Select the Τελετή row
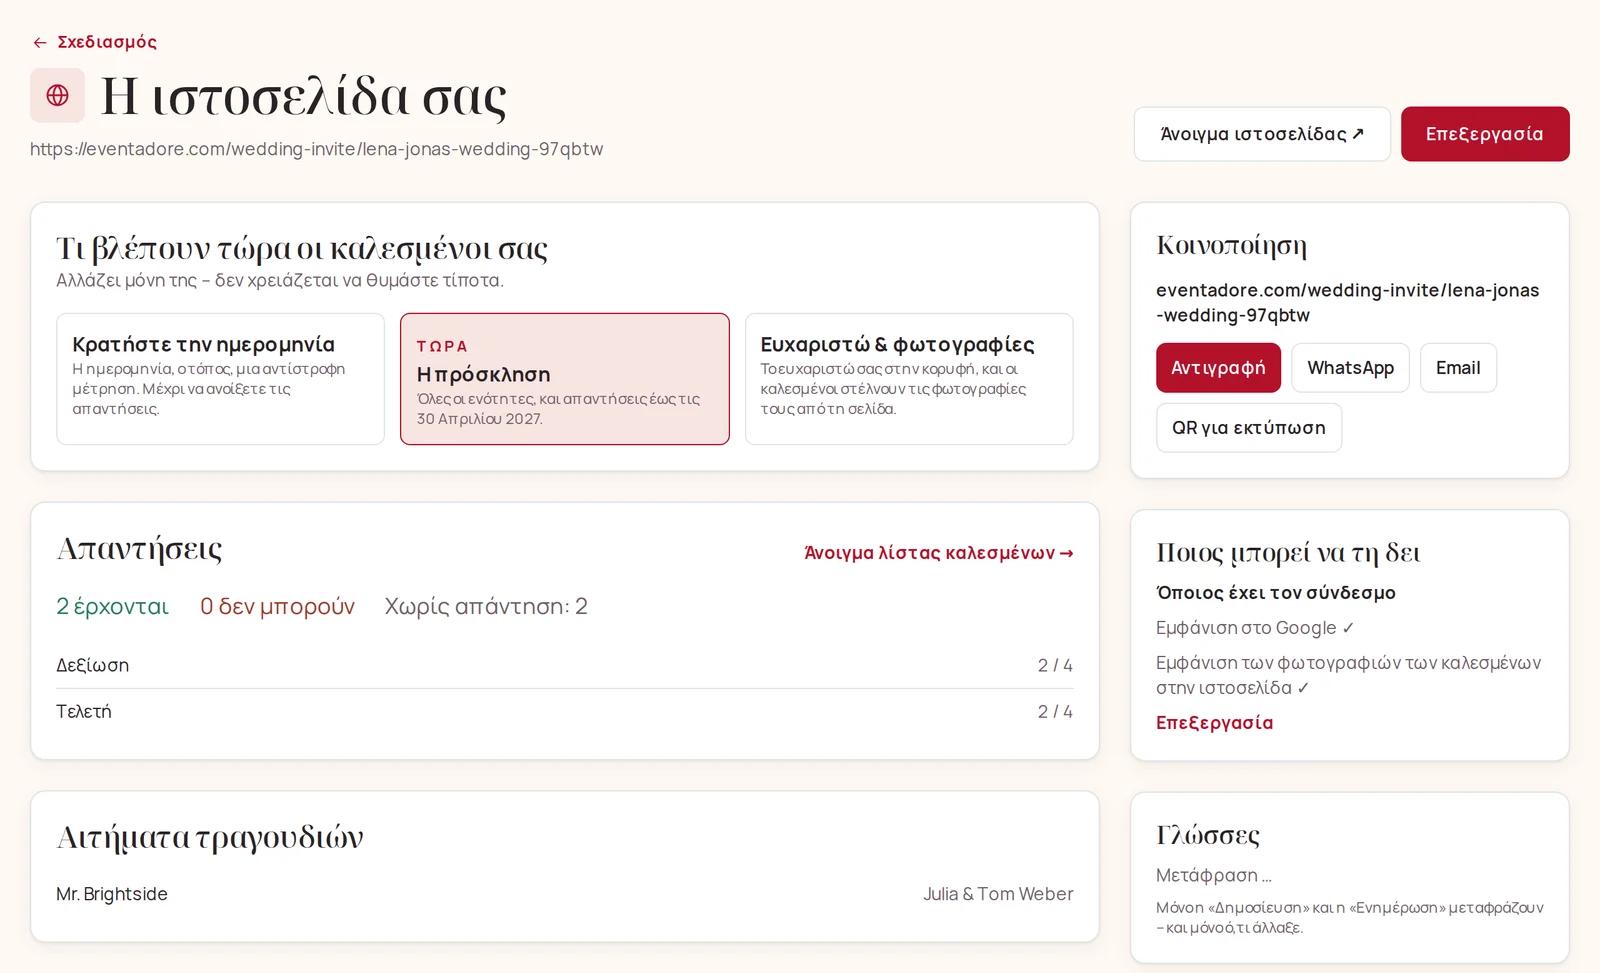 (565, 712)
